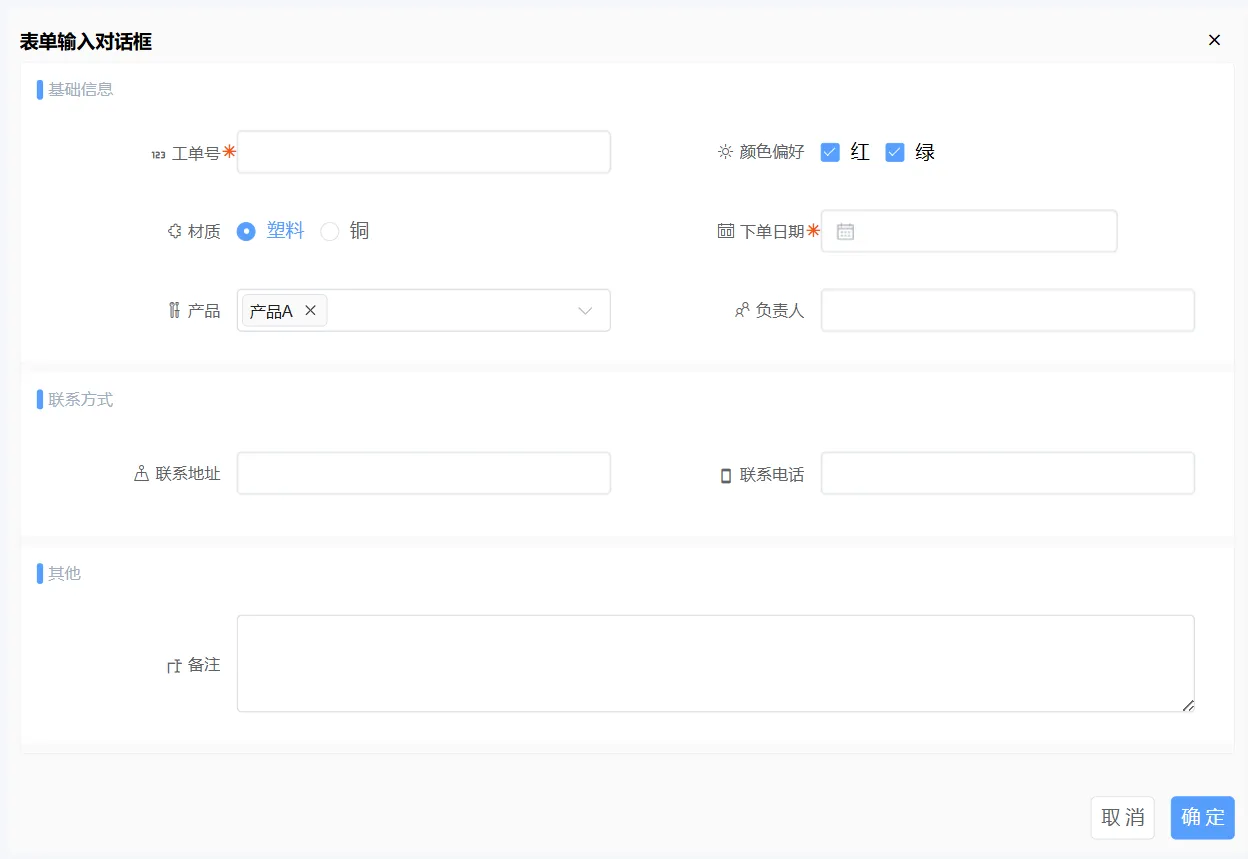Focus the 负责人 input field
This screenshot has height=859, width=1248.
[x=1008, y=310]
